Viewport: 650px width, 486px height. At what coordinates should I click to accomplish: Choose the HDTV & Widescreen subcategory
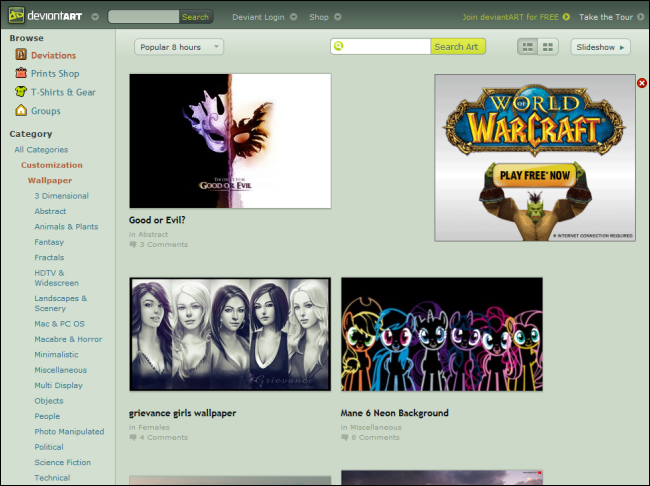coord(56,278)
